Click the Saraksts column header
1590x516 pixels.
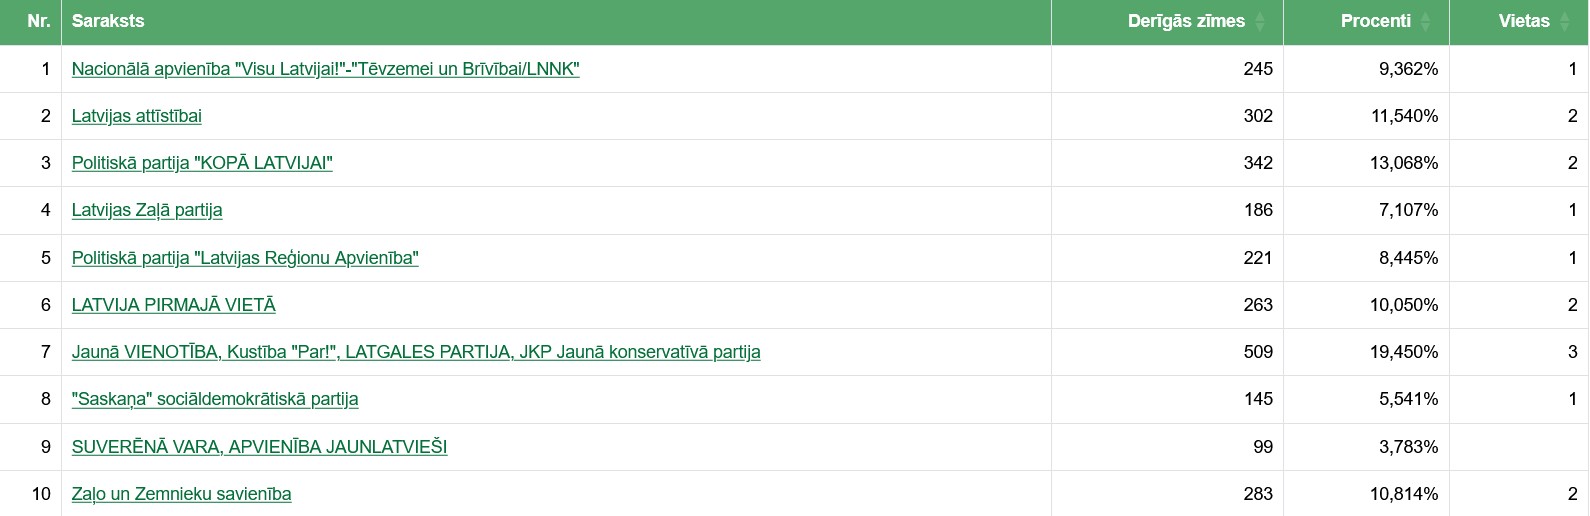(108, 21)
